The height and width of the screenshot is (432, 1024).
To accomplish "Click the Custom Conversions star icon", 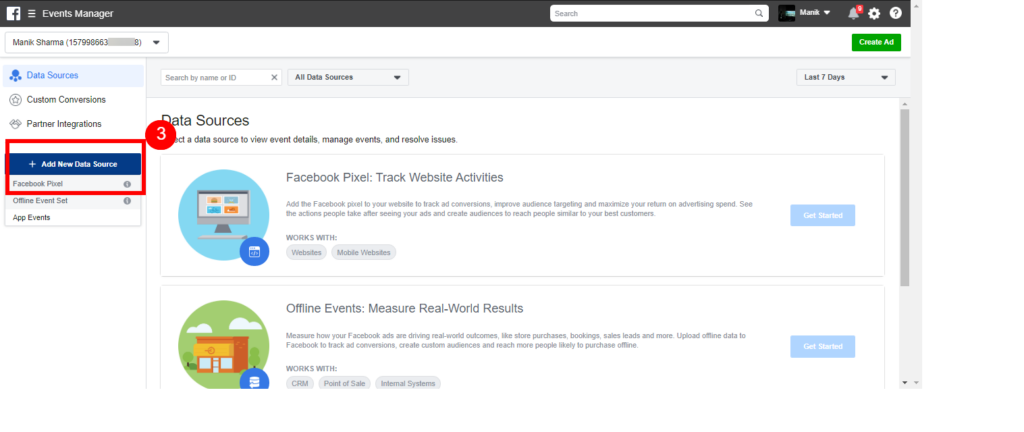I will (15, 100).
